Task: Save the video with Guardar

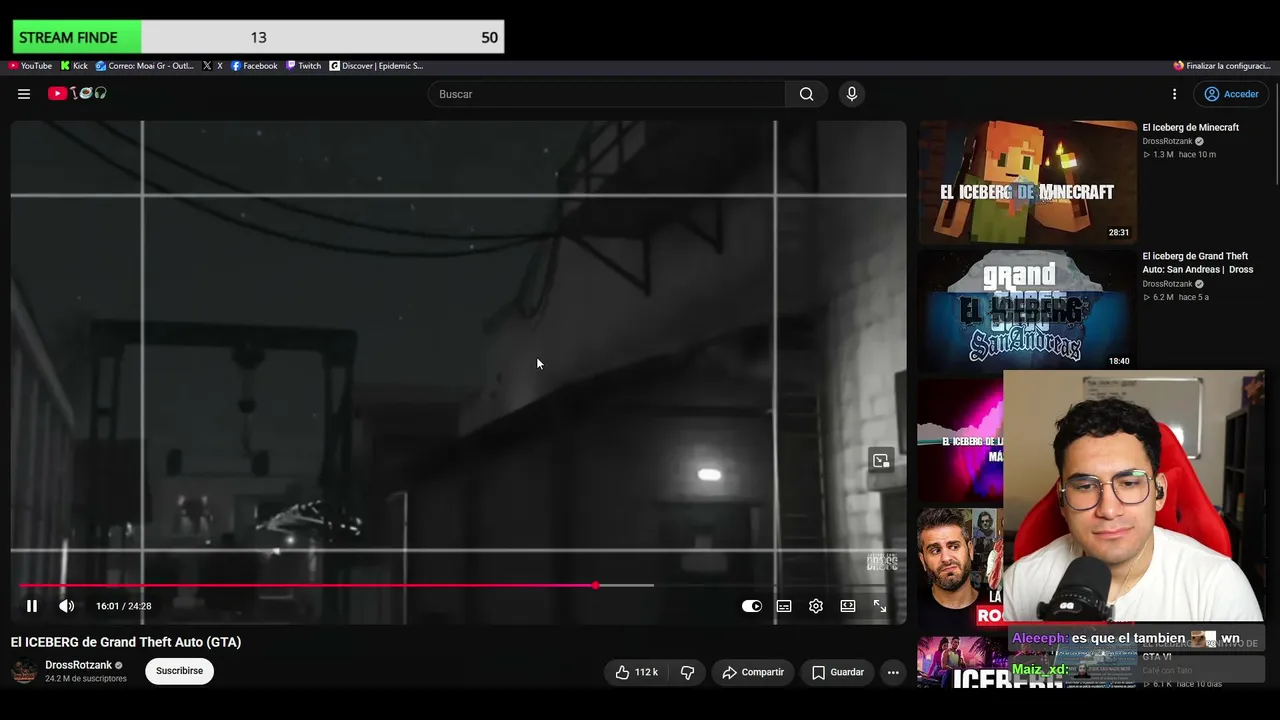Action: pyautogui.click(x=837, y=672)
